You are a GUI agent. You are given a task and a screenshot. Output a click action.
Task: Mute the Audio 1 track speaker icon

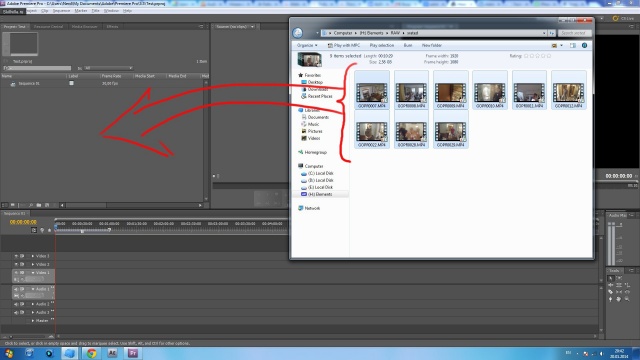[x=16, y=289]
